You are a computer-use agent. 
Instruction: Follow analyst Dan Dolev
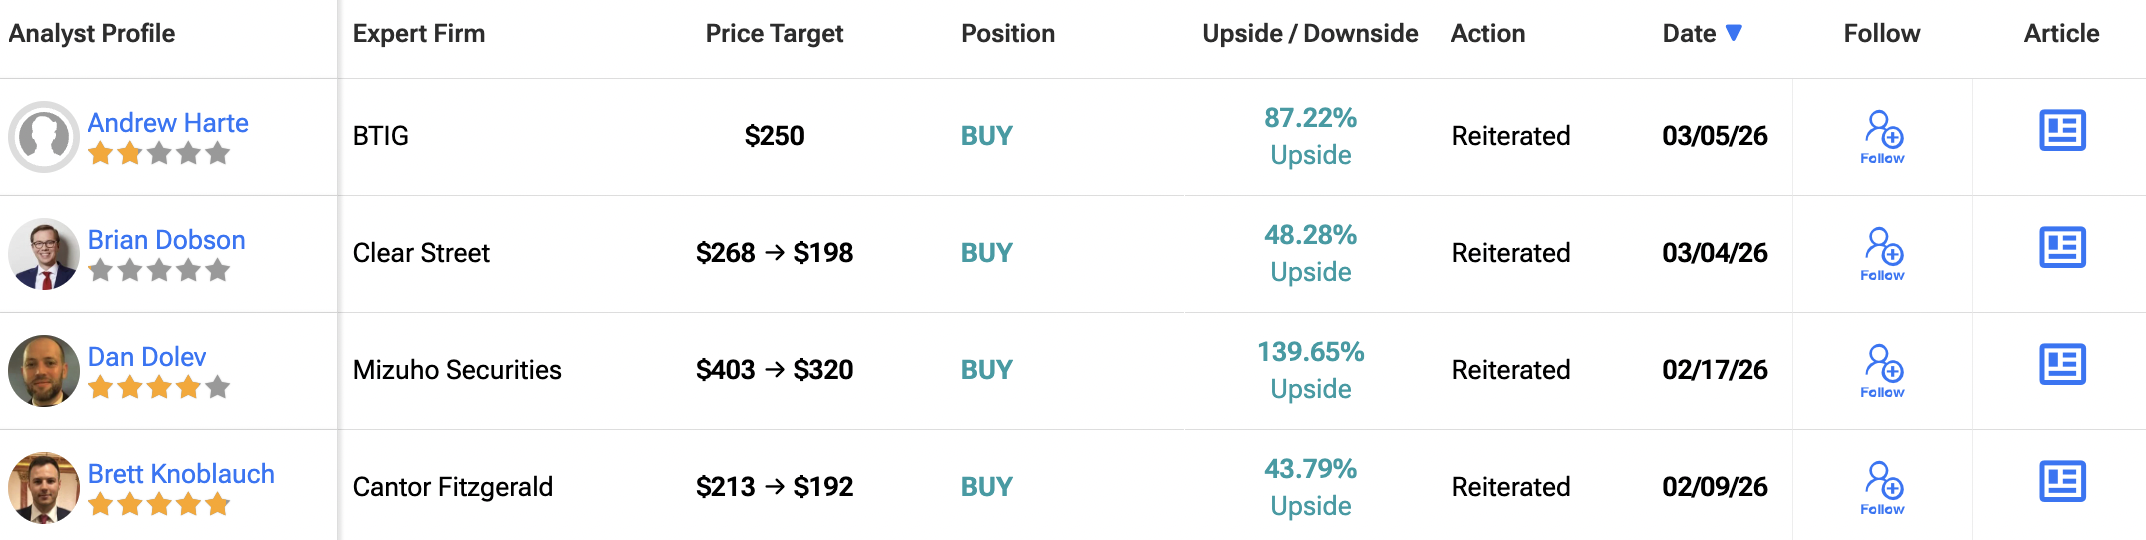click(1883, 371)
